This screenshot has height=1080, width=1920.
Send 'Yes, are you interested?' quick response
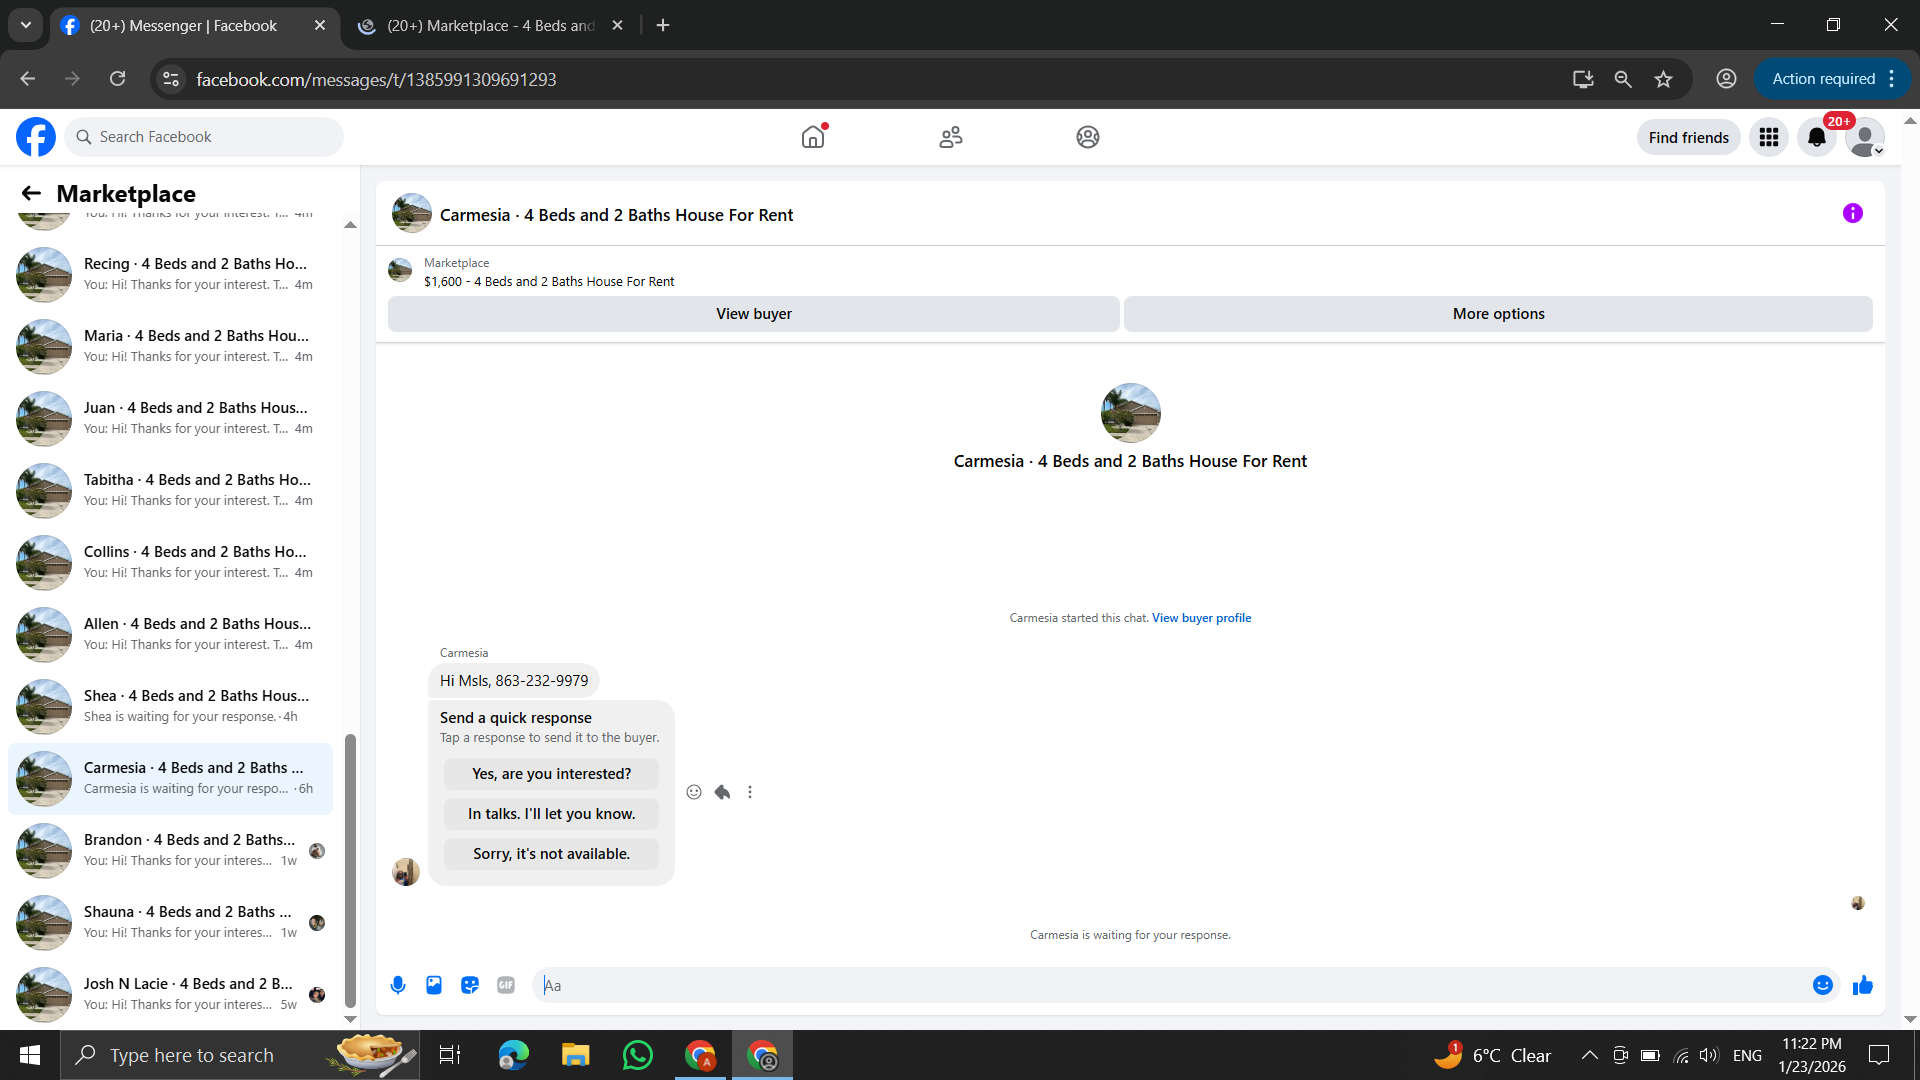pos(551,774)
